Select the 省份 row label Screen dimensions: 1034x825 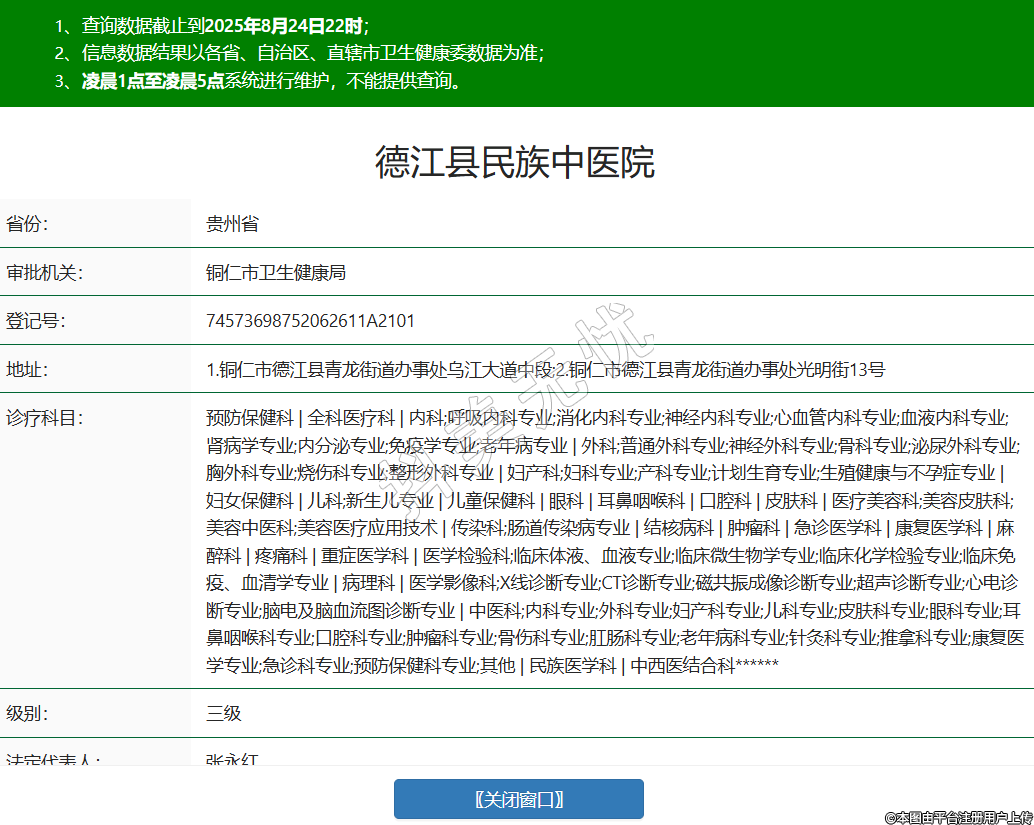(x=27, y=223)
